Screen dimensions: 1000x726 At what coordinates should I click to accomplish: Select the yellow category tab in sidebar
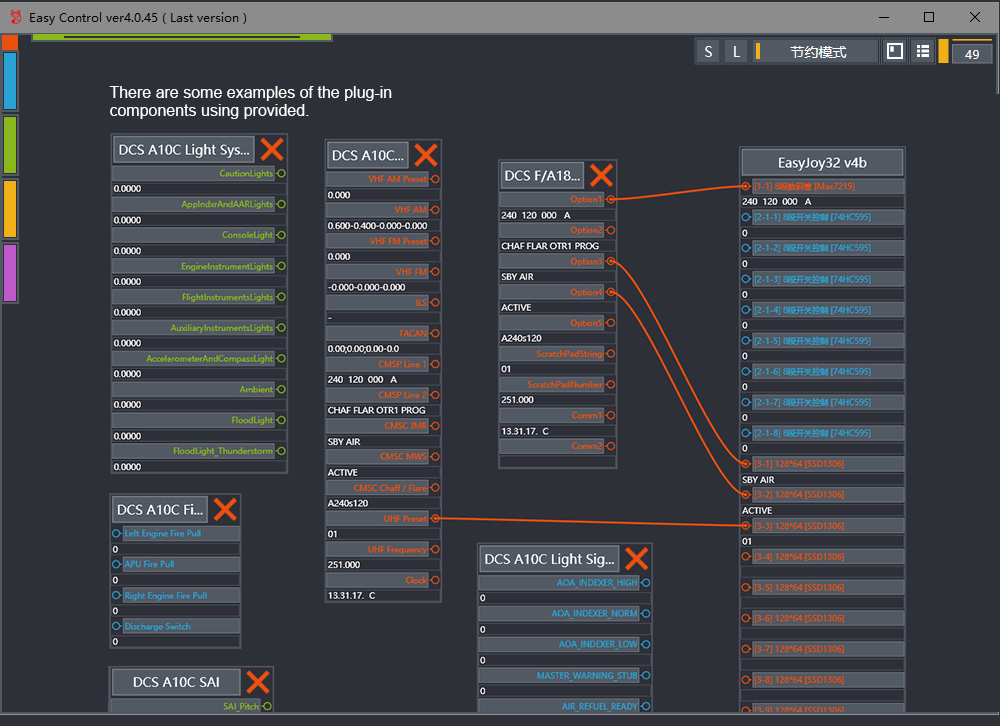pyautogui.click(x=10, y=209)
